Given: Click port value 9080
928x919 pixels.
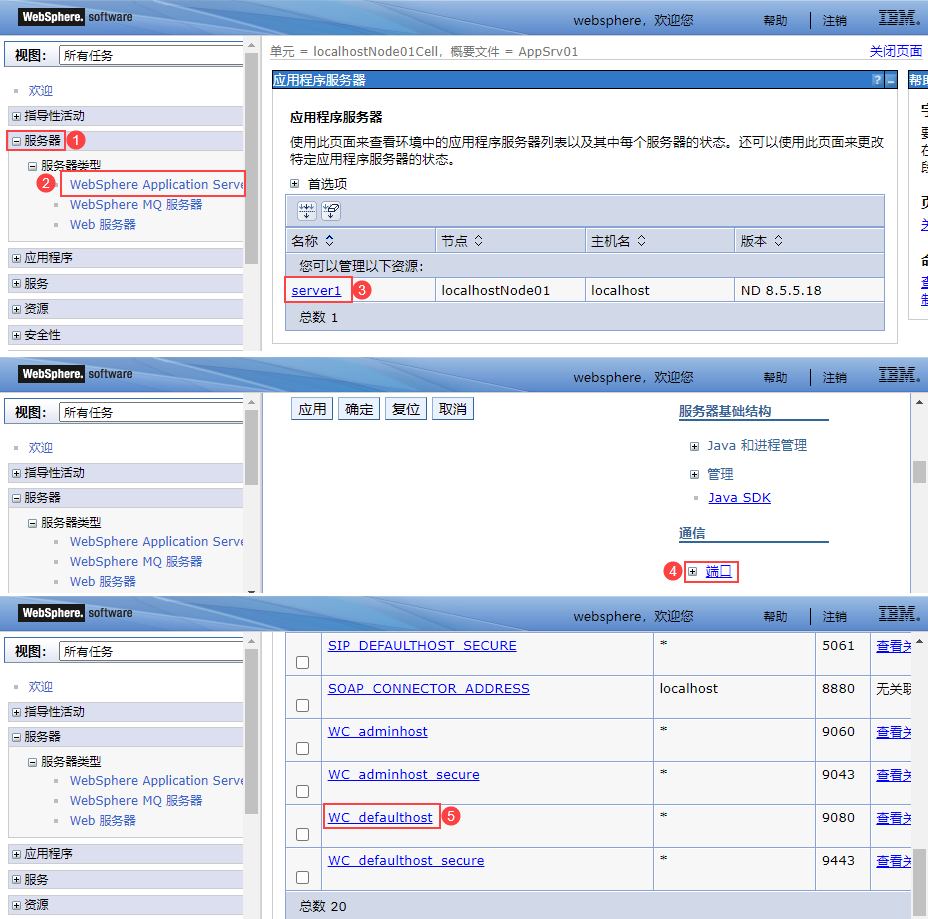Looking at the screenshot, I should pyautogui.click(x=838, y=817).
